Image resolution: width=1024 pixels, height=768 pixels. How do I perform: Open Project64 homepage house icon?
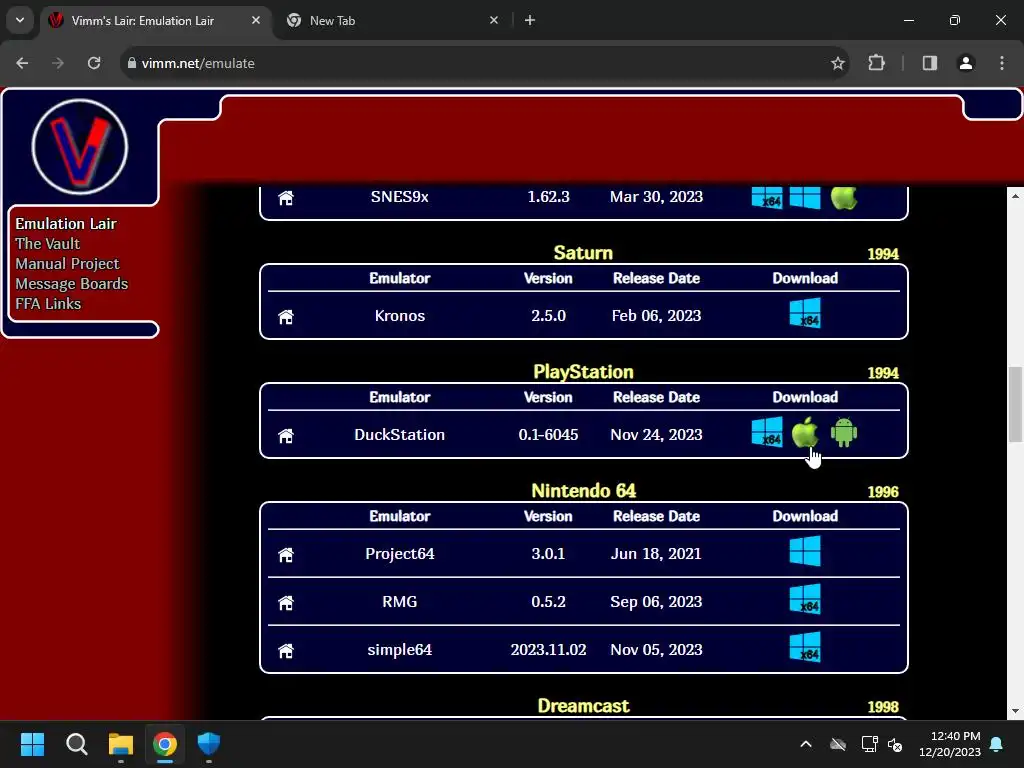click(285, 554)
